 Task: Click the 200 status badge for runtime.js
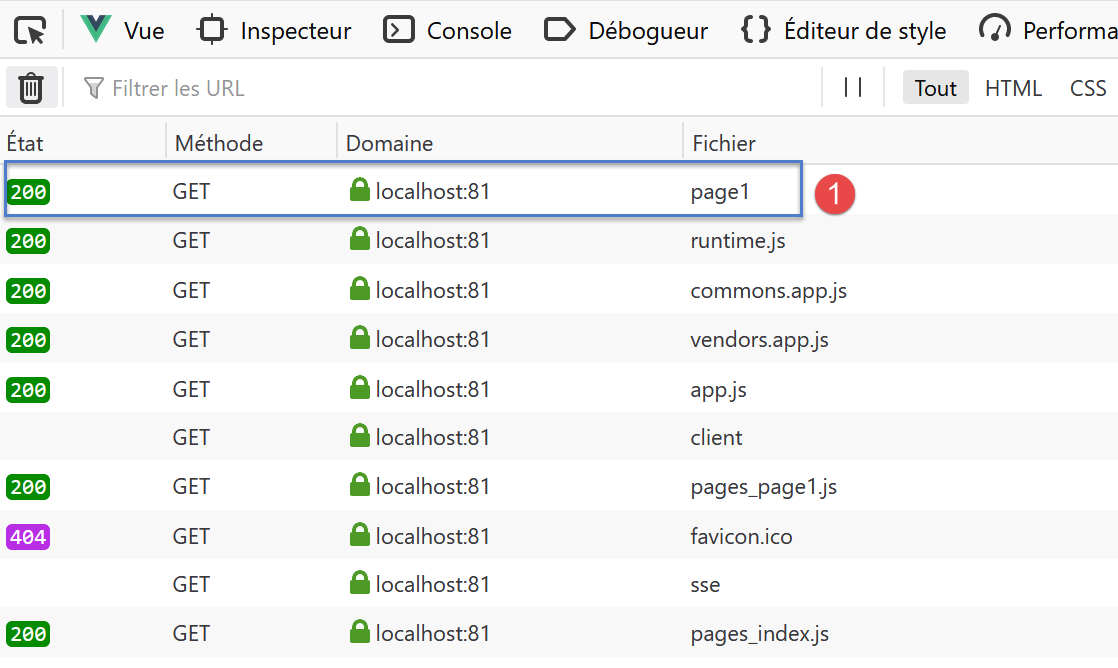click(x=28, y=241)
